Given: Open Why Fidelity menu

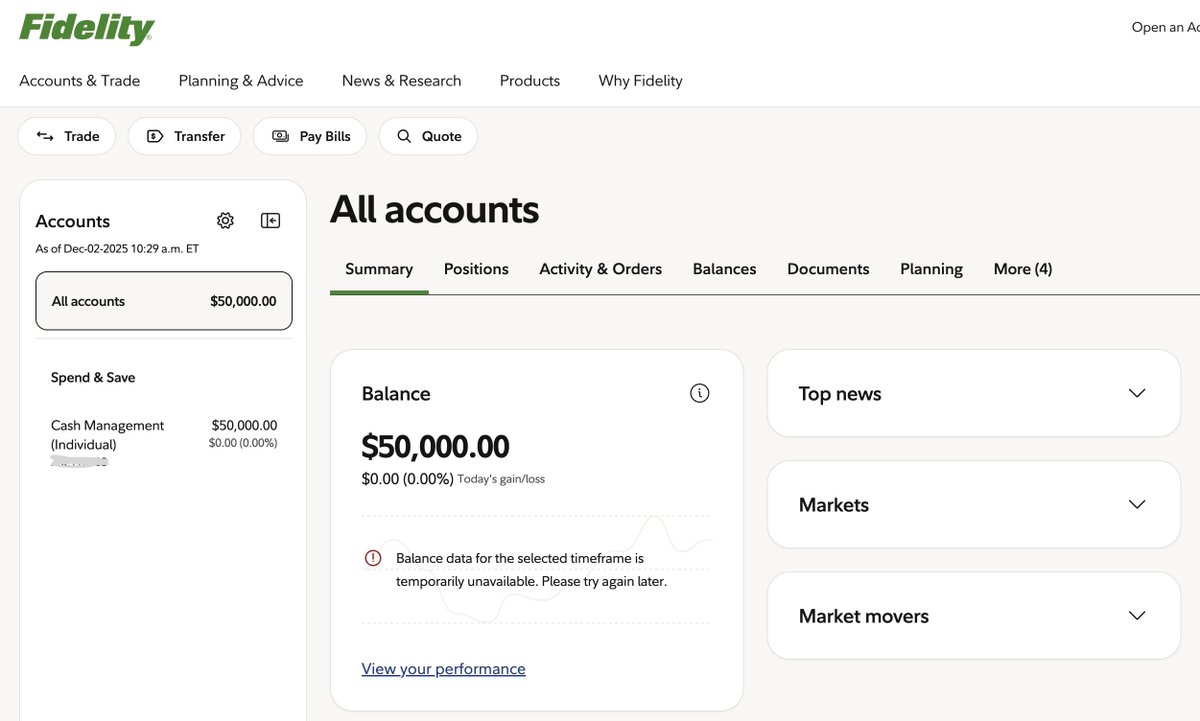Looking at the screenshot, I should pyautogui.click(x=641, y=81).
